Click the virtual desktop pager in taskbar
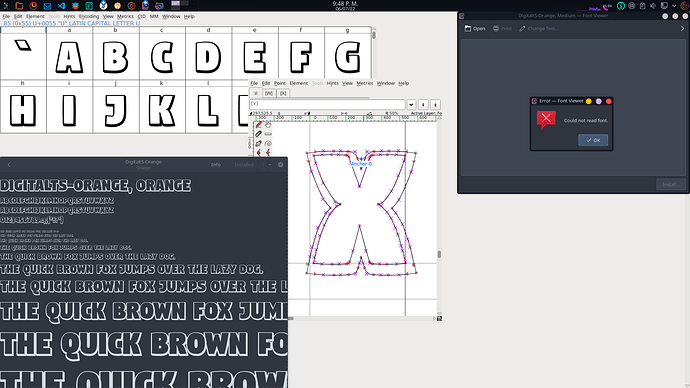690x388 pixels. tap(180, 5)
